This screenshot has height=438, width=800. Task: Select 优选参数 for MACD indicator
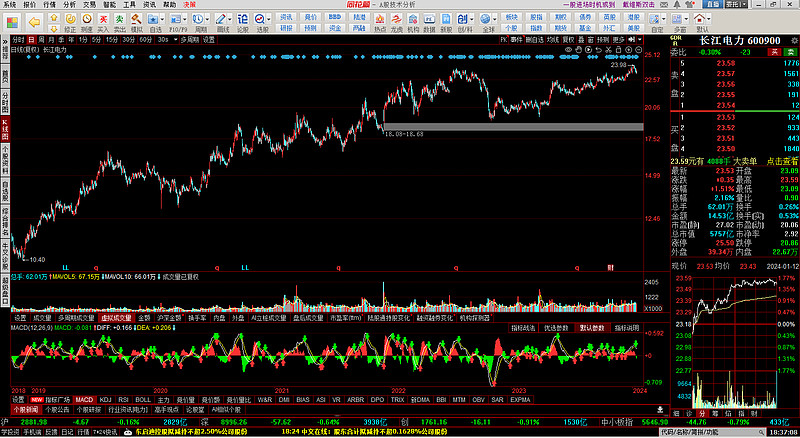[556, 328]
